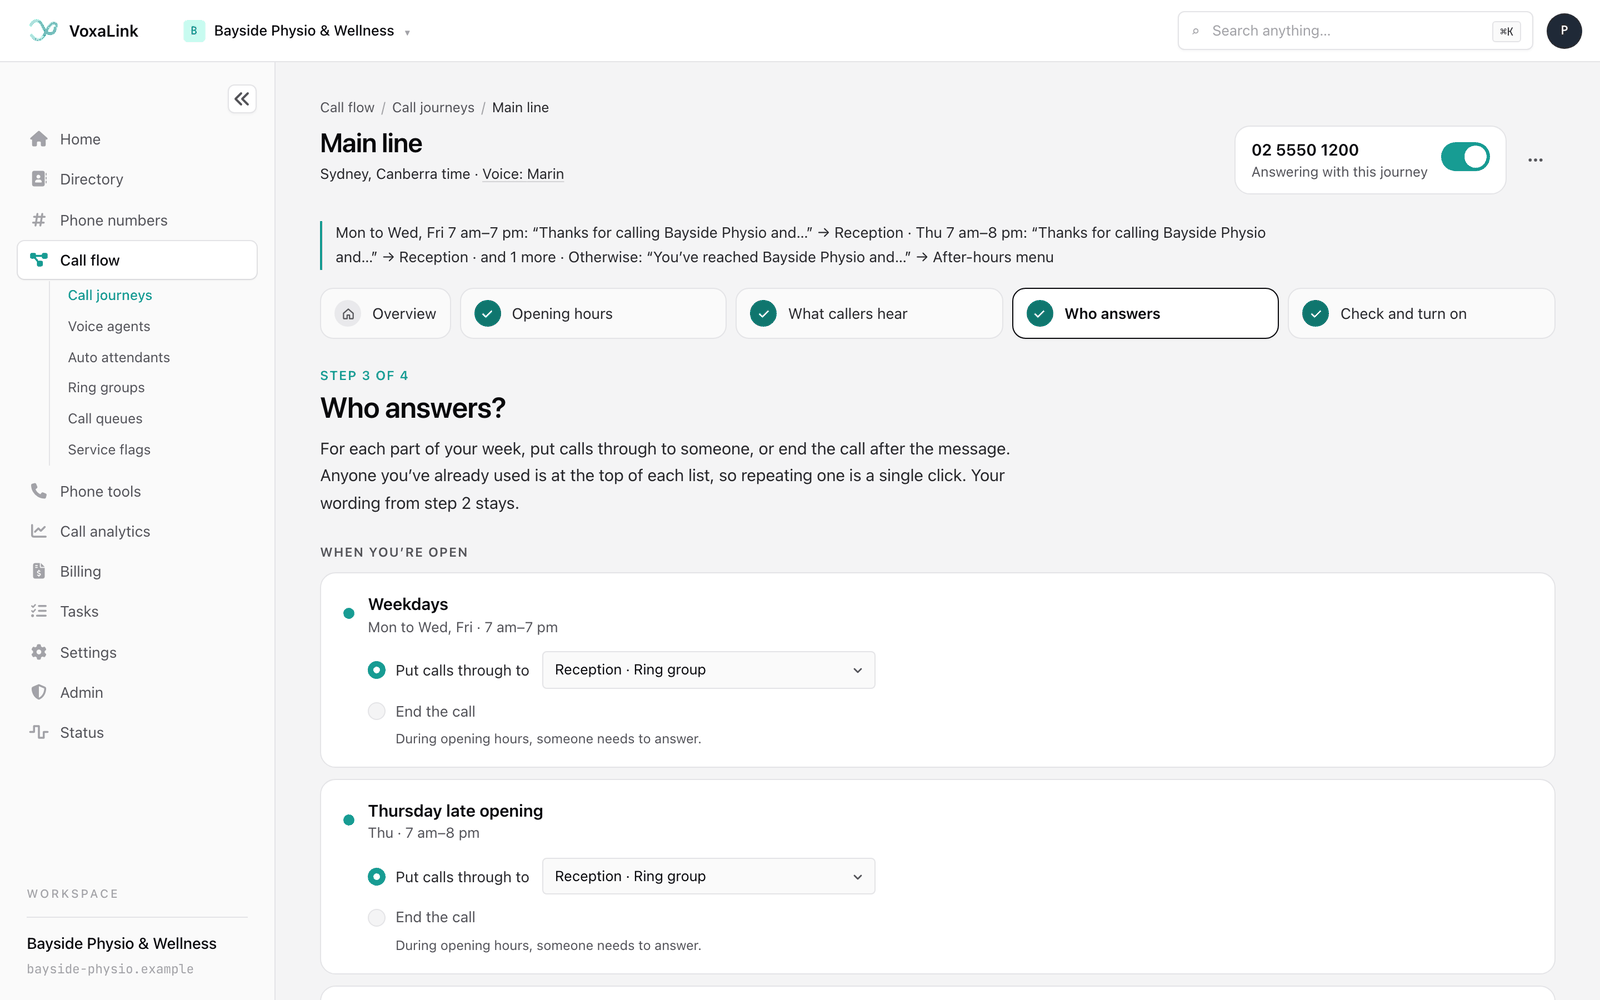Click the Tasks checklist icon
This screenshot has width=1600, height=1000.
(39, 611)
